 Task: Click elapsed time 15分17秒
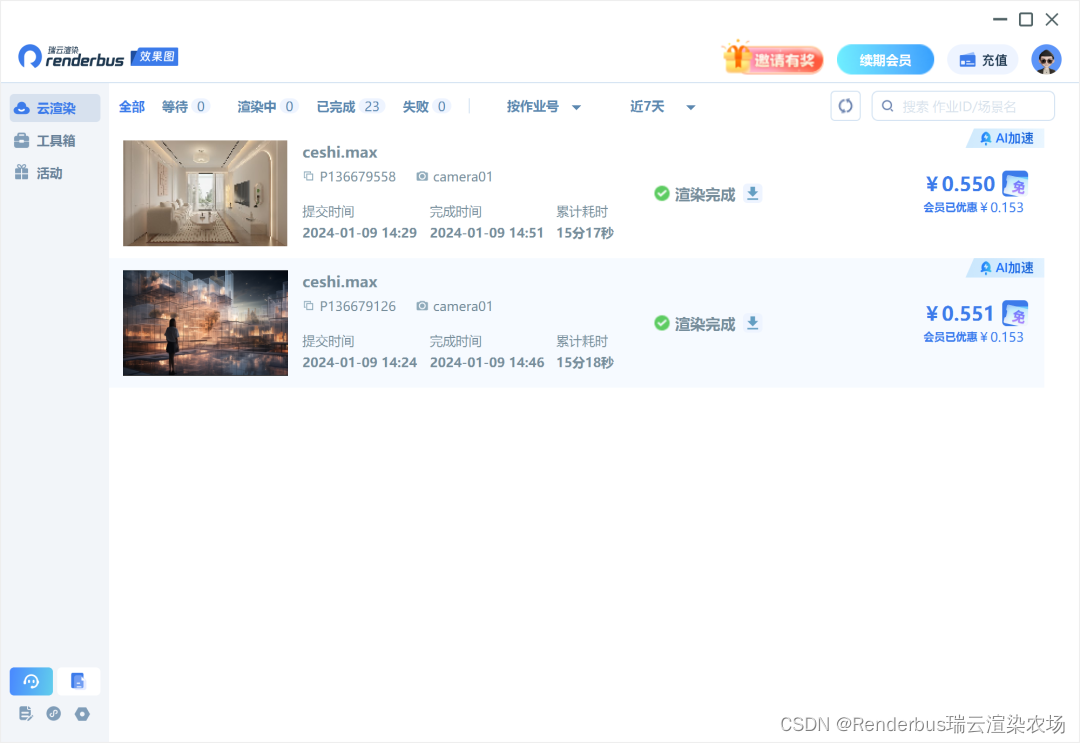click(x=585, y=233)
